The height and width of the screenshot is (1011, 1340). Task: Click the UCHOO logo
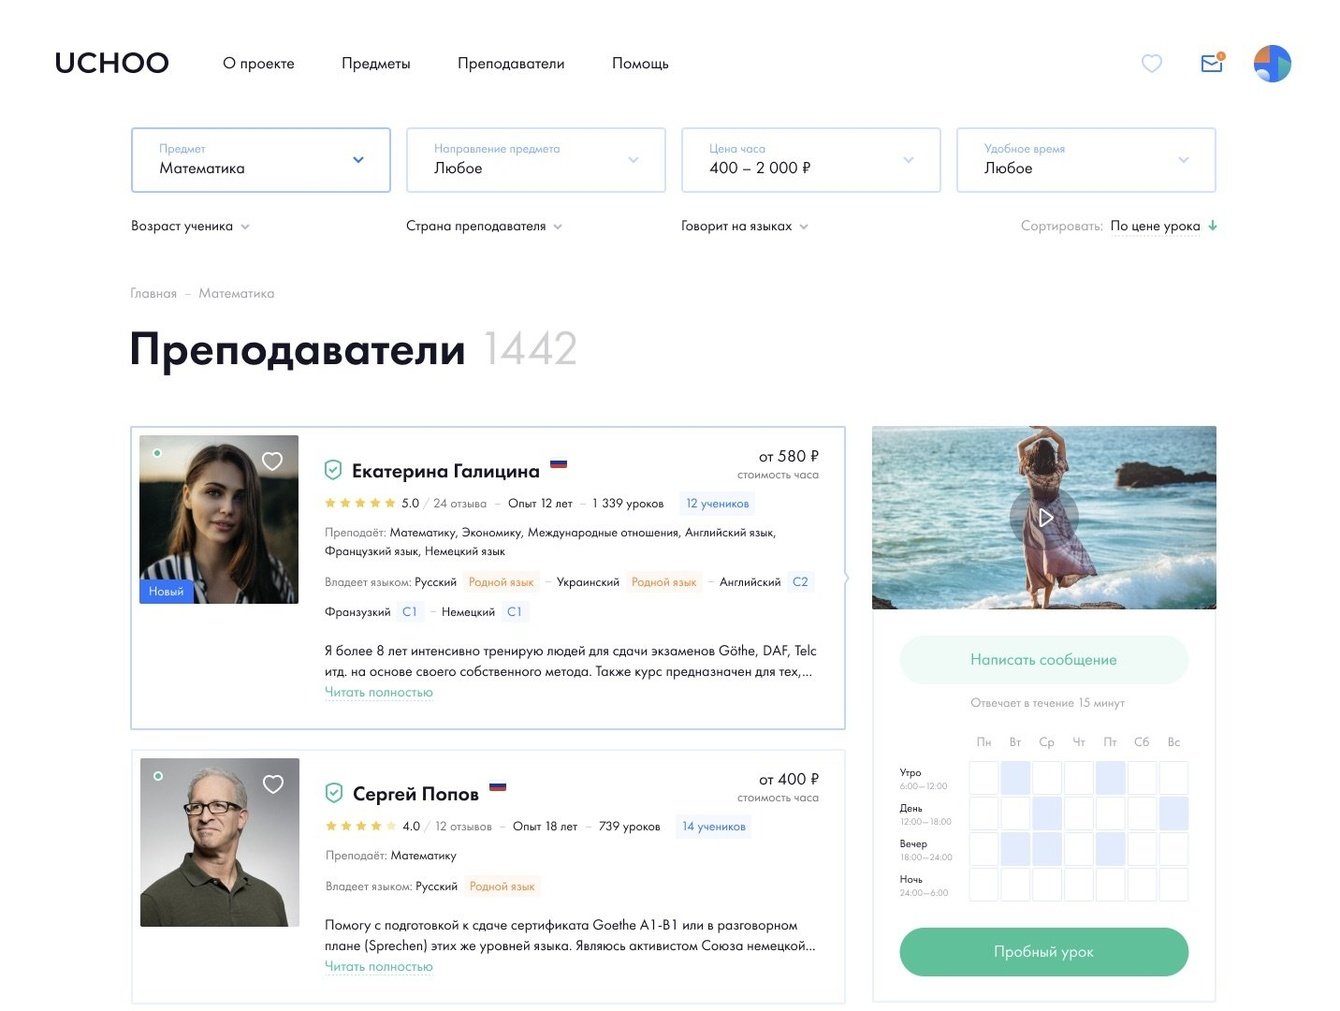point(112,63)
